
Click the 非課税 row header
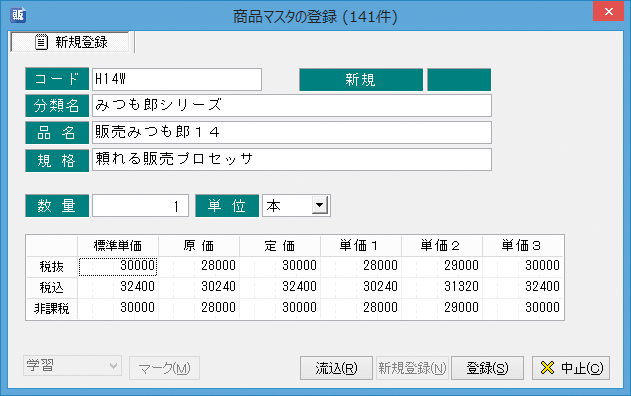pos(52,308)
